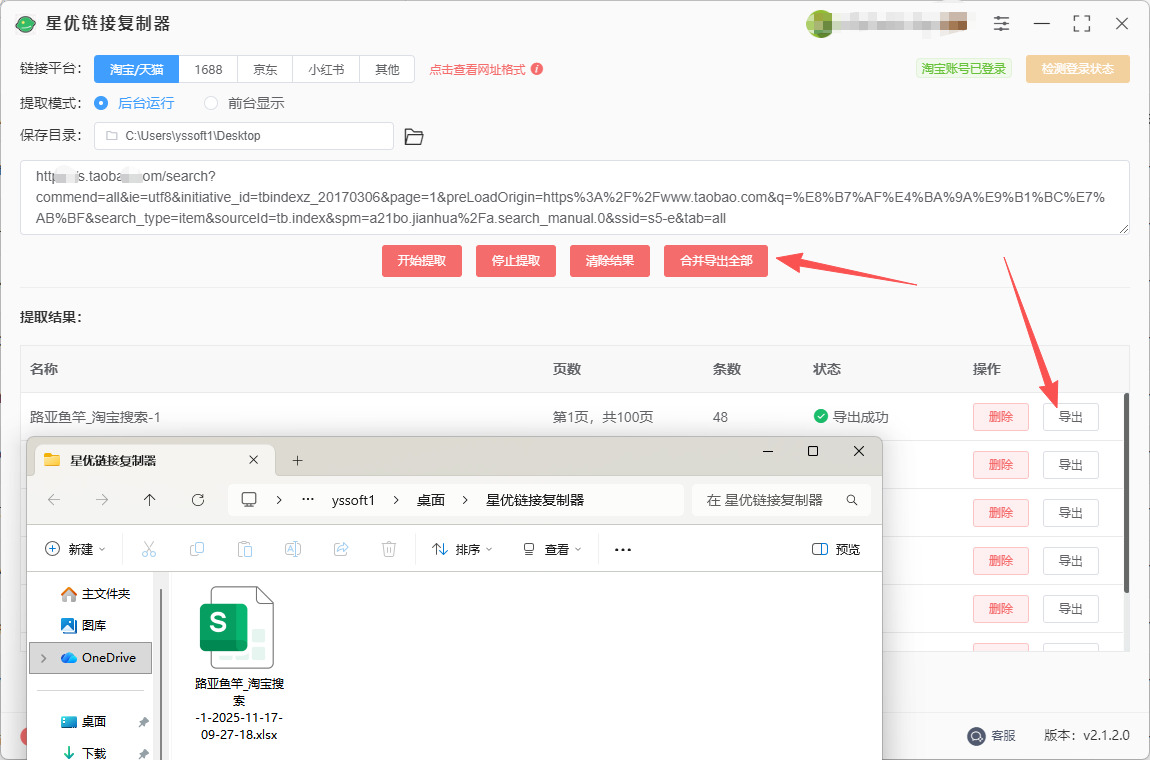Open the 排序 sort dropdown

coord(462,549)
